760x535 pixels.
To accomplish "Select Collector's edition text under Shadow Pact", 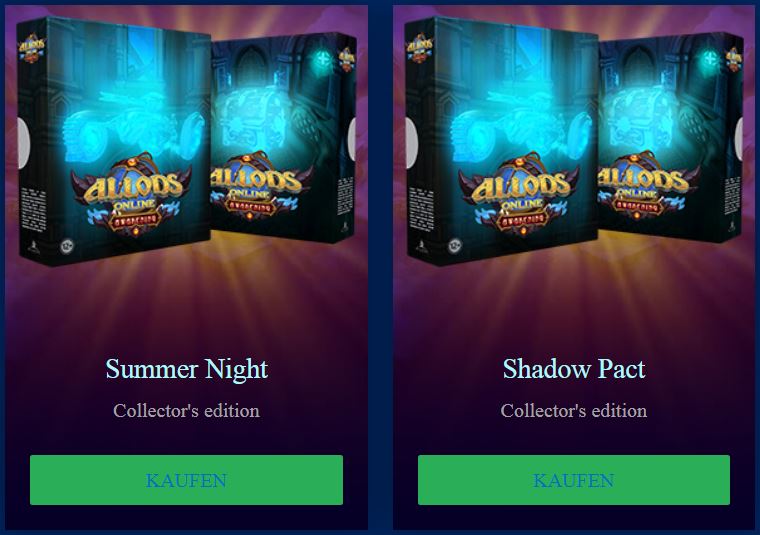I will point(574,411).
